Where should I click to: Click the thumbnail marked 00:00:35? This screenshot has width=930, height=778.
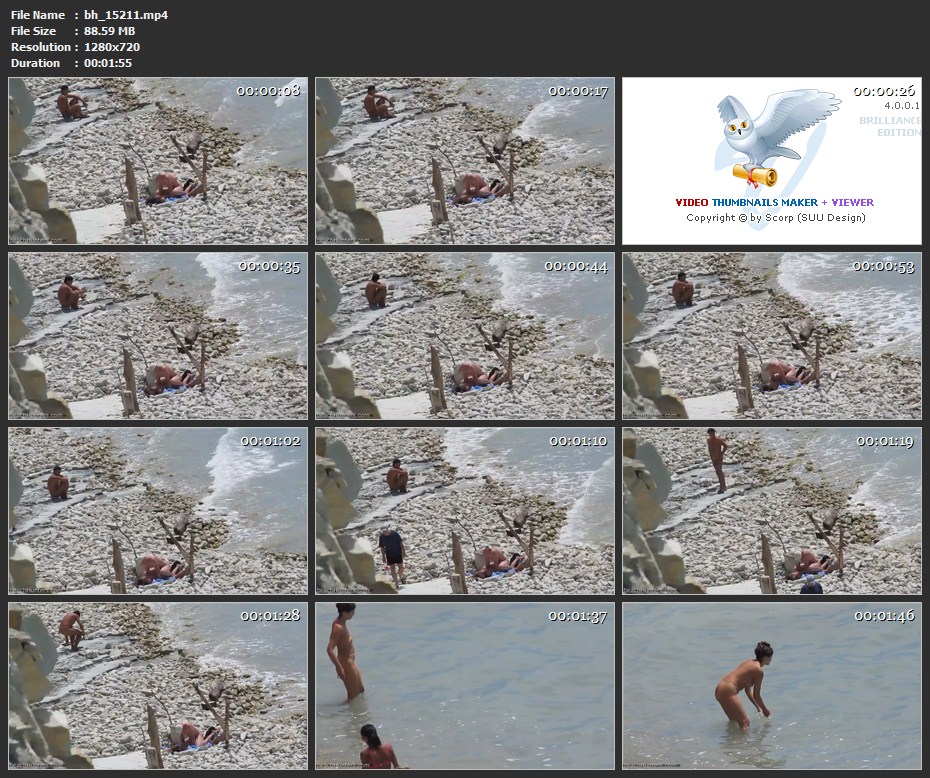[x=158, y=336]
